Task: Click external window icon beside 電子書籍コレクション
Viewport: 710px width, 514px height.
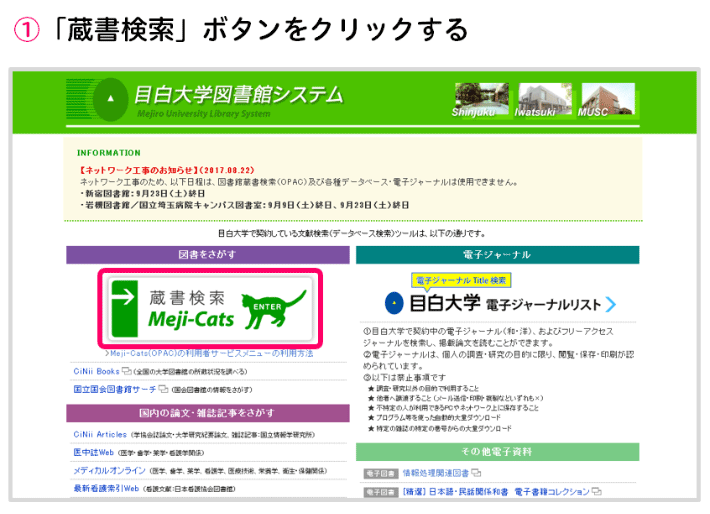Action: 597,491
